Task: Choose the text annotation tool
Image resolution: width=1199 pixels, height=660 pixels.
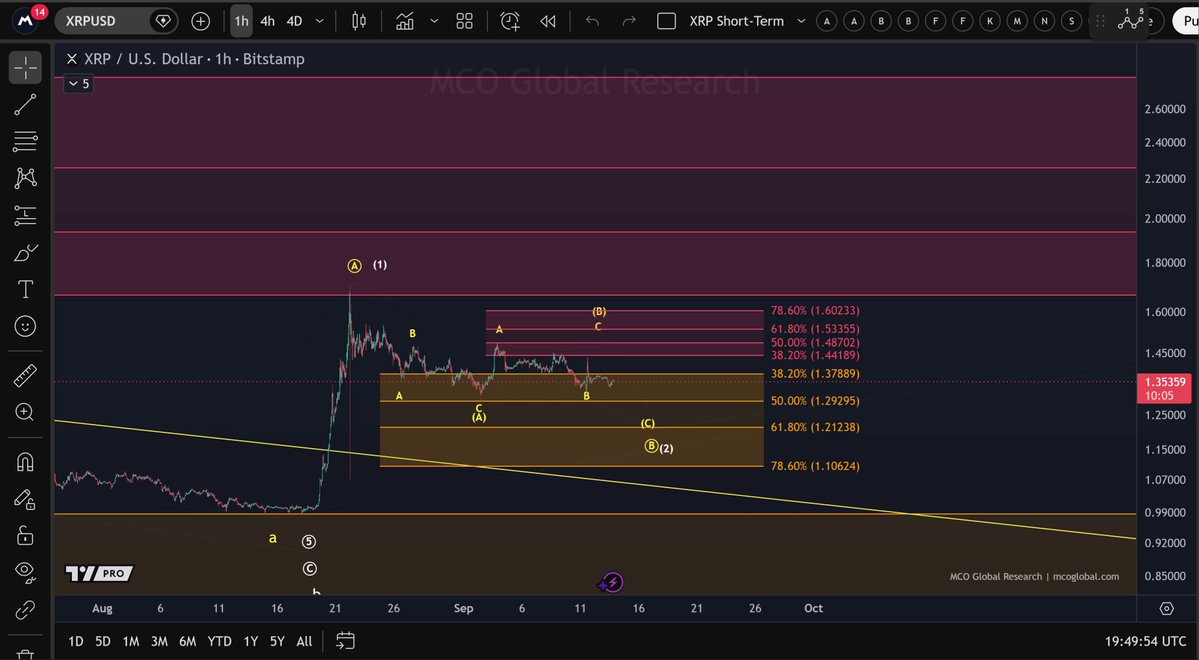Action: 24,290
